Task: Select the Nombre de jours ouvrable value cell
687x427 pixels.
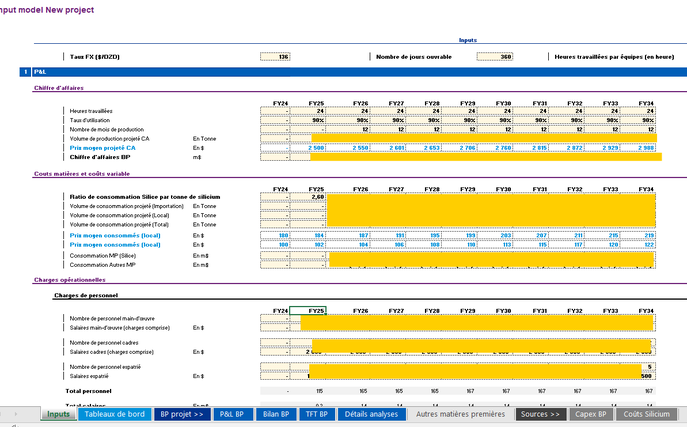Action: coord(495,57)
